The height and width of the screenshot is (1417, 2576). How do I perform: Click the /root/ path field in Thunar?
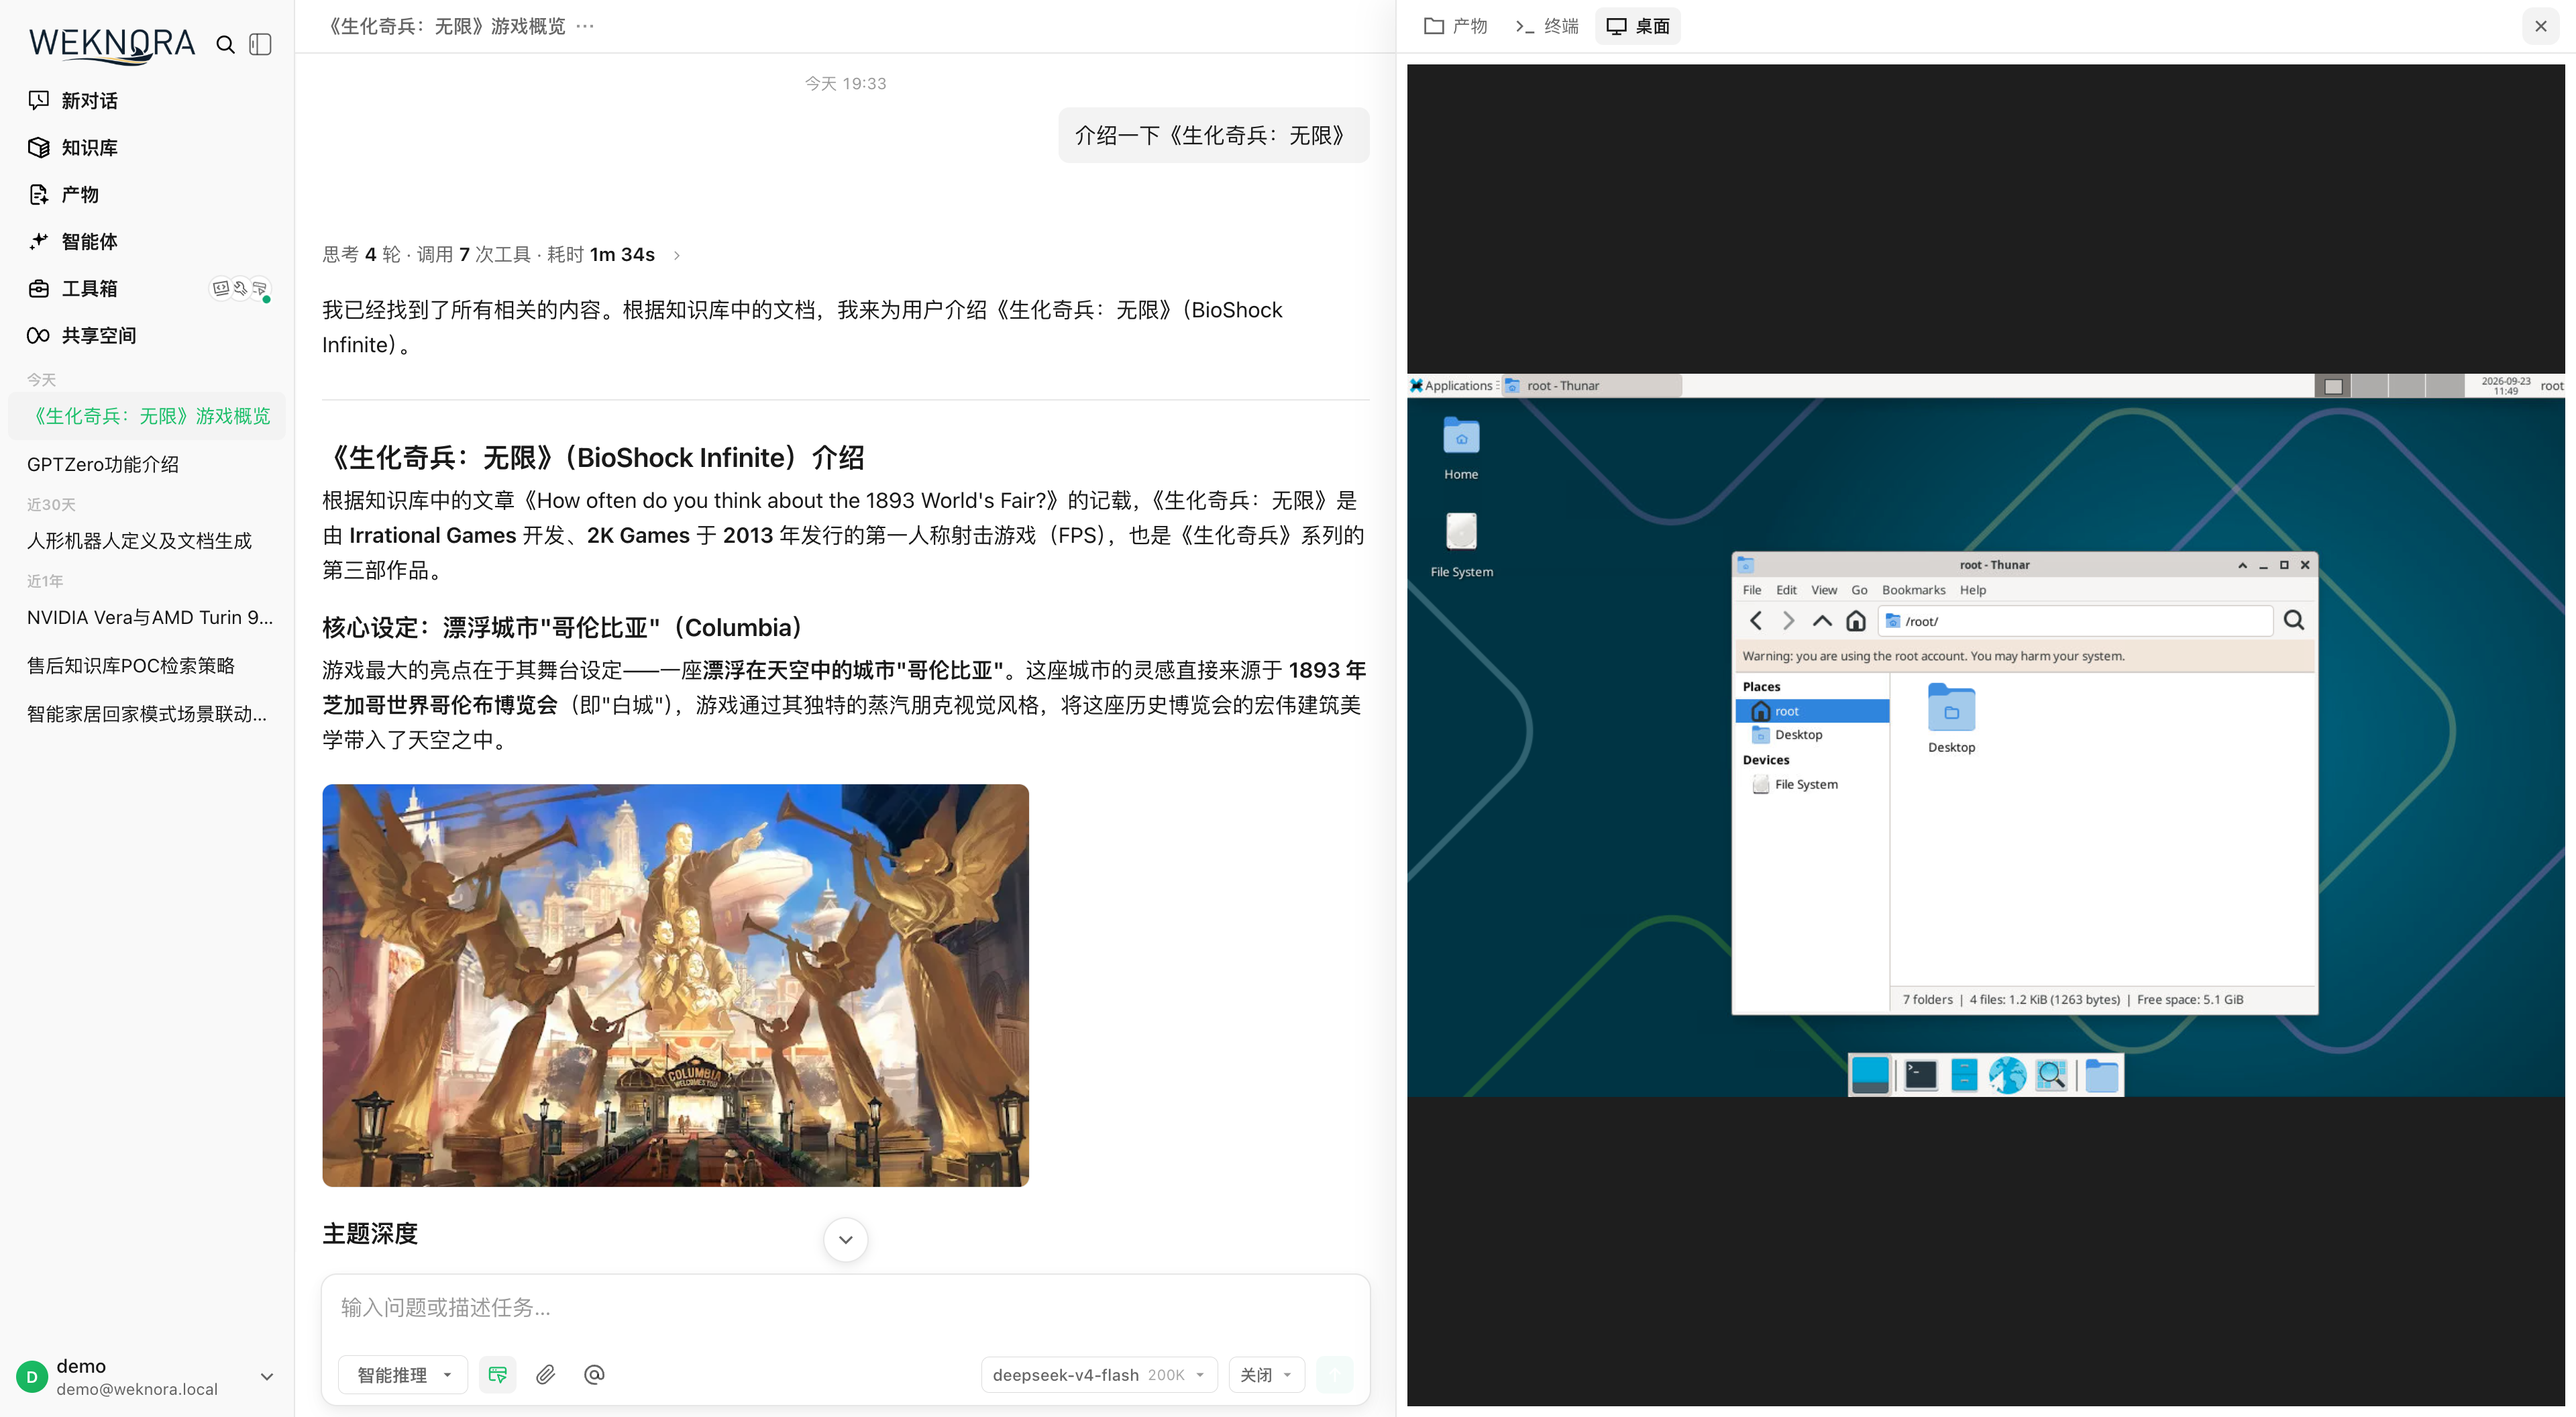[2076, 621]
